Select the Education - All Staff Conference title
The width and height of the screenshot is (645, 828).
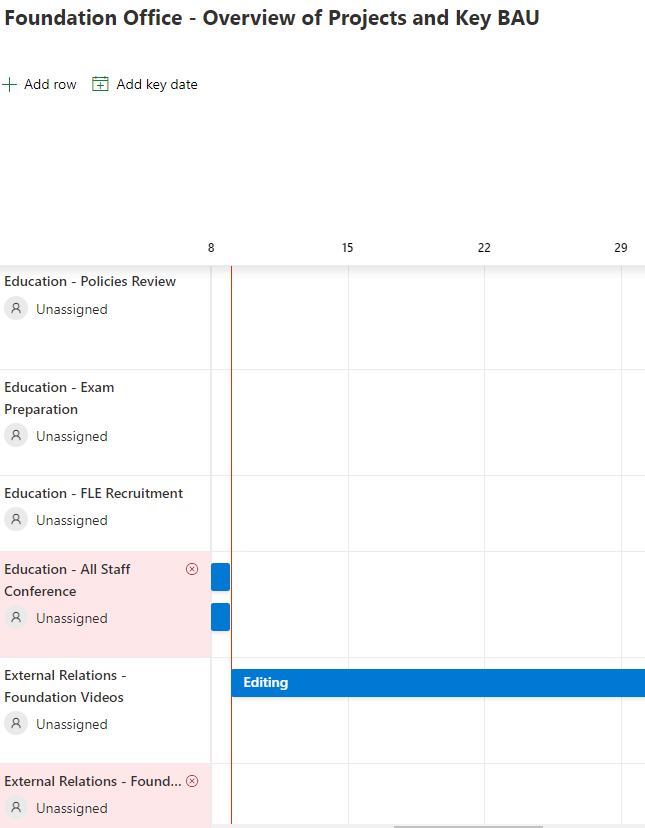pyautogui.click(x=67, y=580)
